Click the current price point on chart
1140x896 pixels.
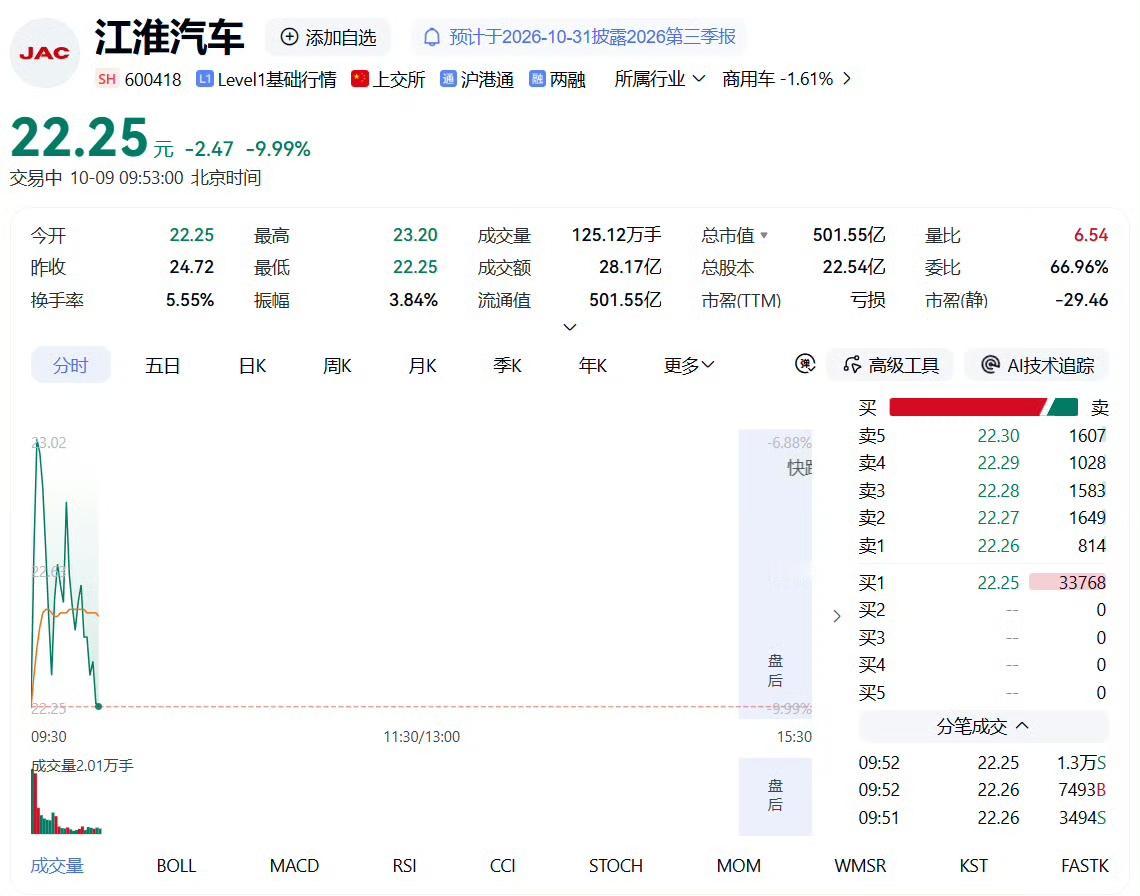[x=99, y=706]
